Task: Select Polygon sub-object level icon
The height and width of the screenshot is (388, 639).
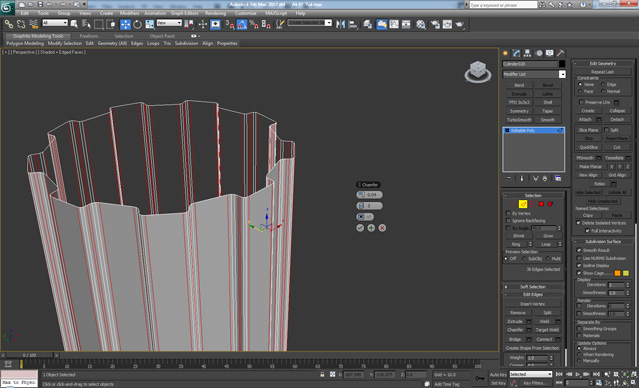Action: [x=541, y=204]
